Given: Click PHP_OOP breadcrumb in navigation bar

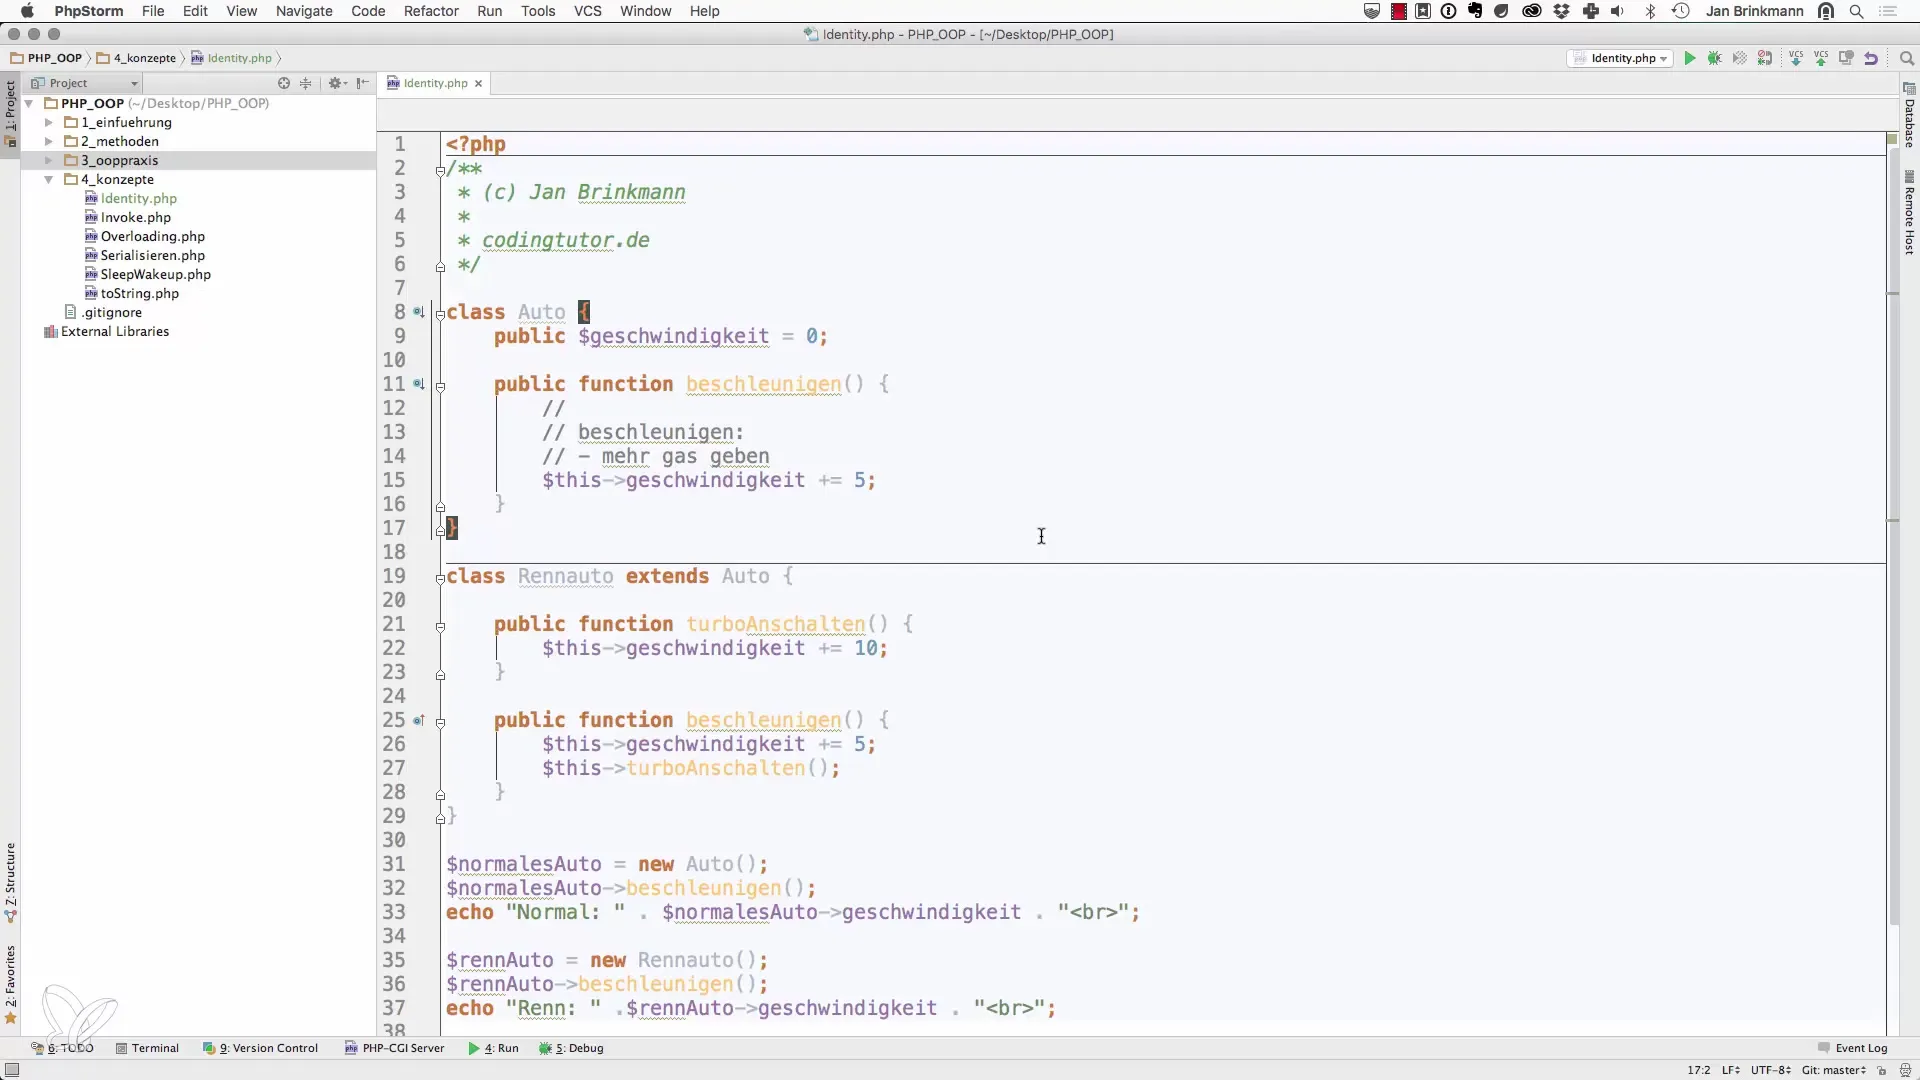Looking at the screenshot, I should [46, 58].
